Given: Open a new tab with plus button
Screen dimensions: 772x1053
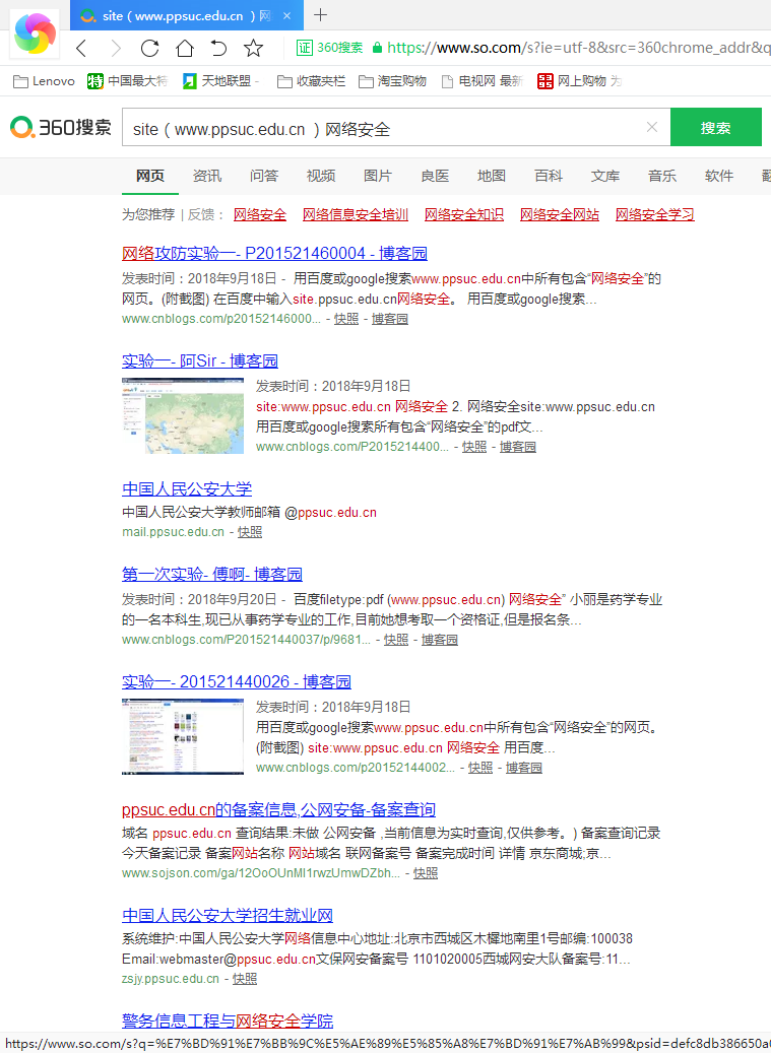Looking at the screenshot, I should point(321,15).
